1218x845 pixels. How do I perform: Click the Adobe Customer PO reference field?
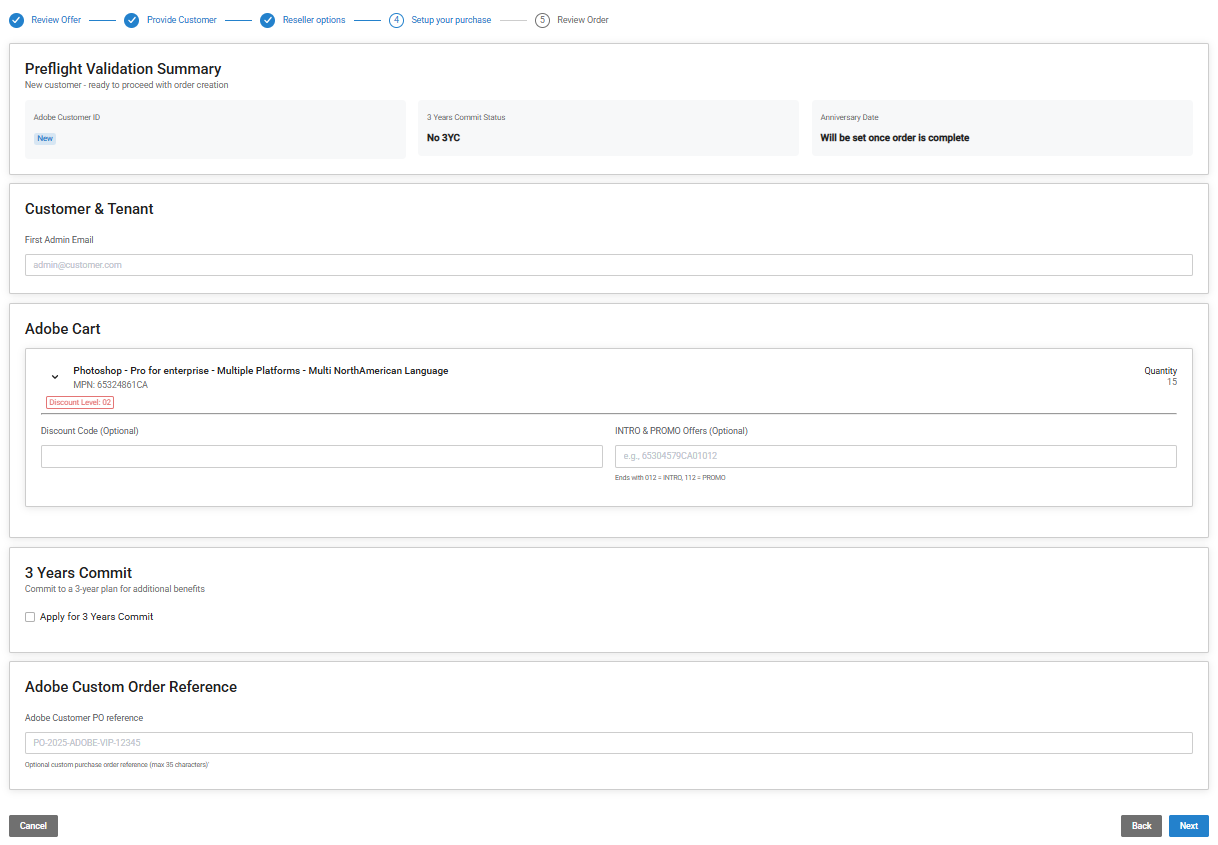(608, 743)
